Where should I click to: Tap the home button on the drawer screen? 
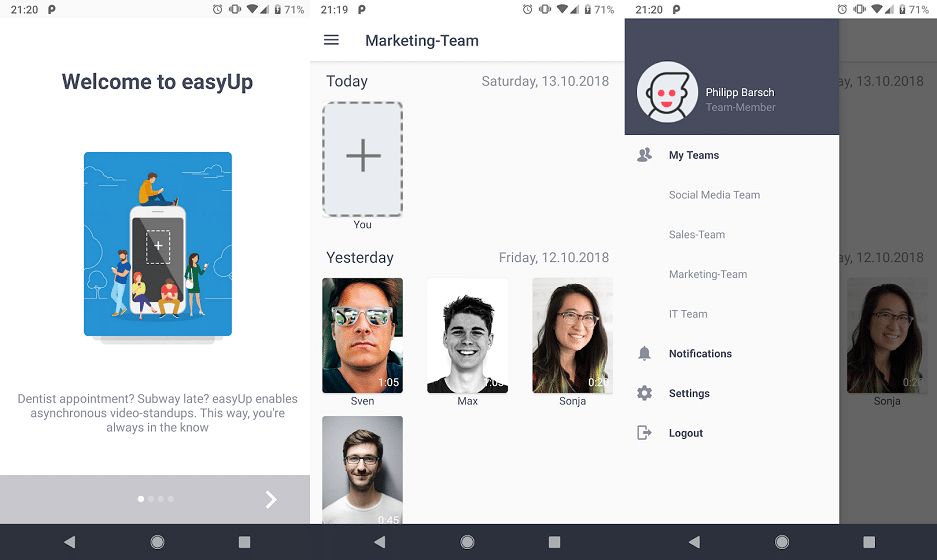tap(782, 542)
